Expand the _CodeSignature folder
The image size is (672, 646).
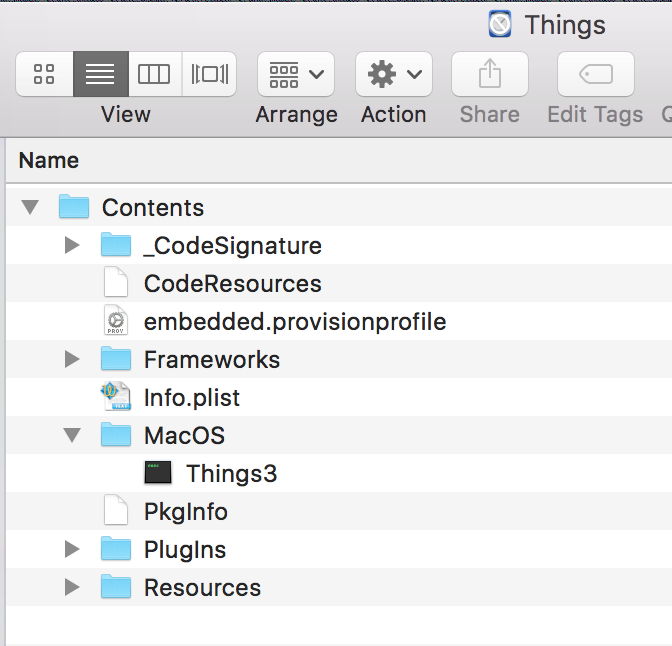coord(72,246)
